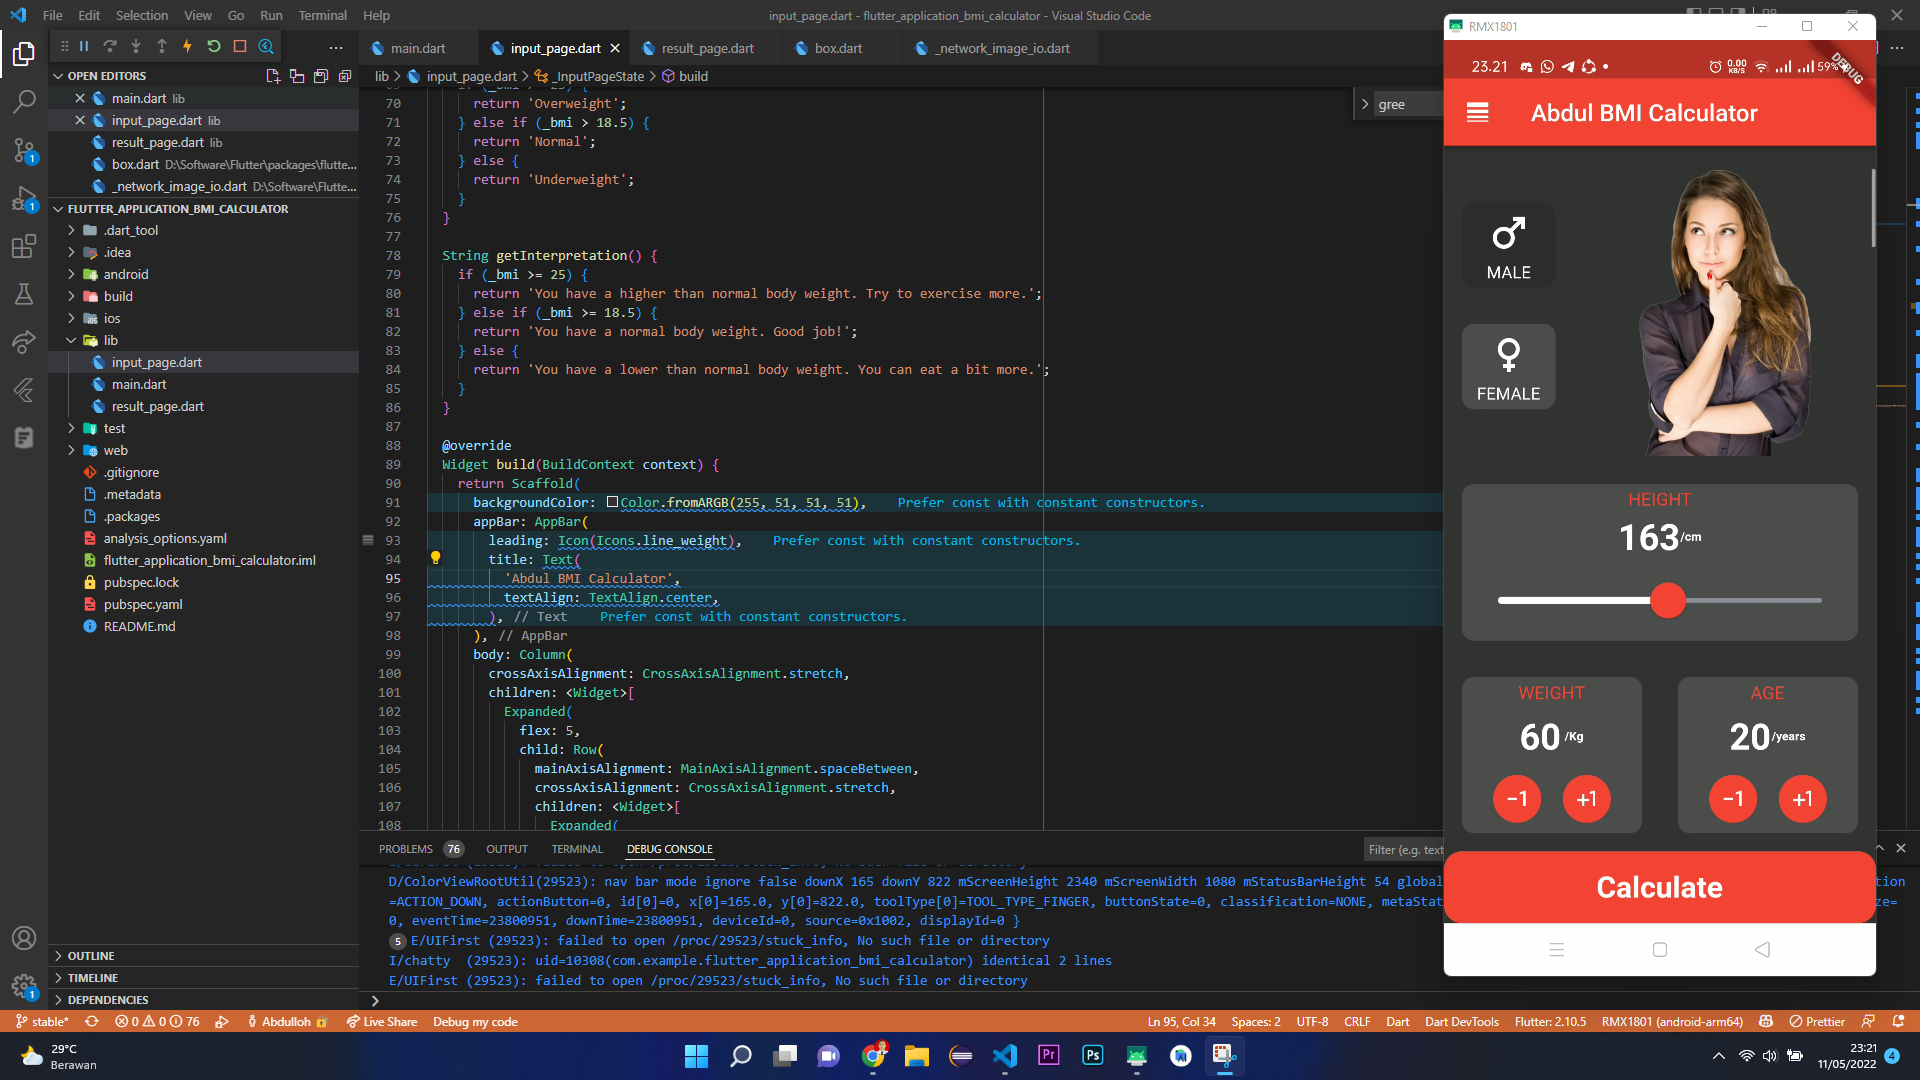Close all editors icon in Open Editors

345,76
